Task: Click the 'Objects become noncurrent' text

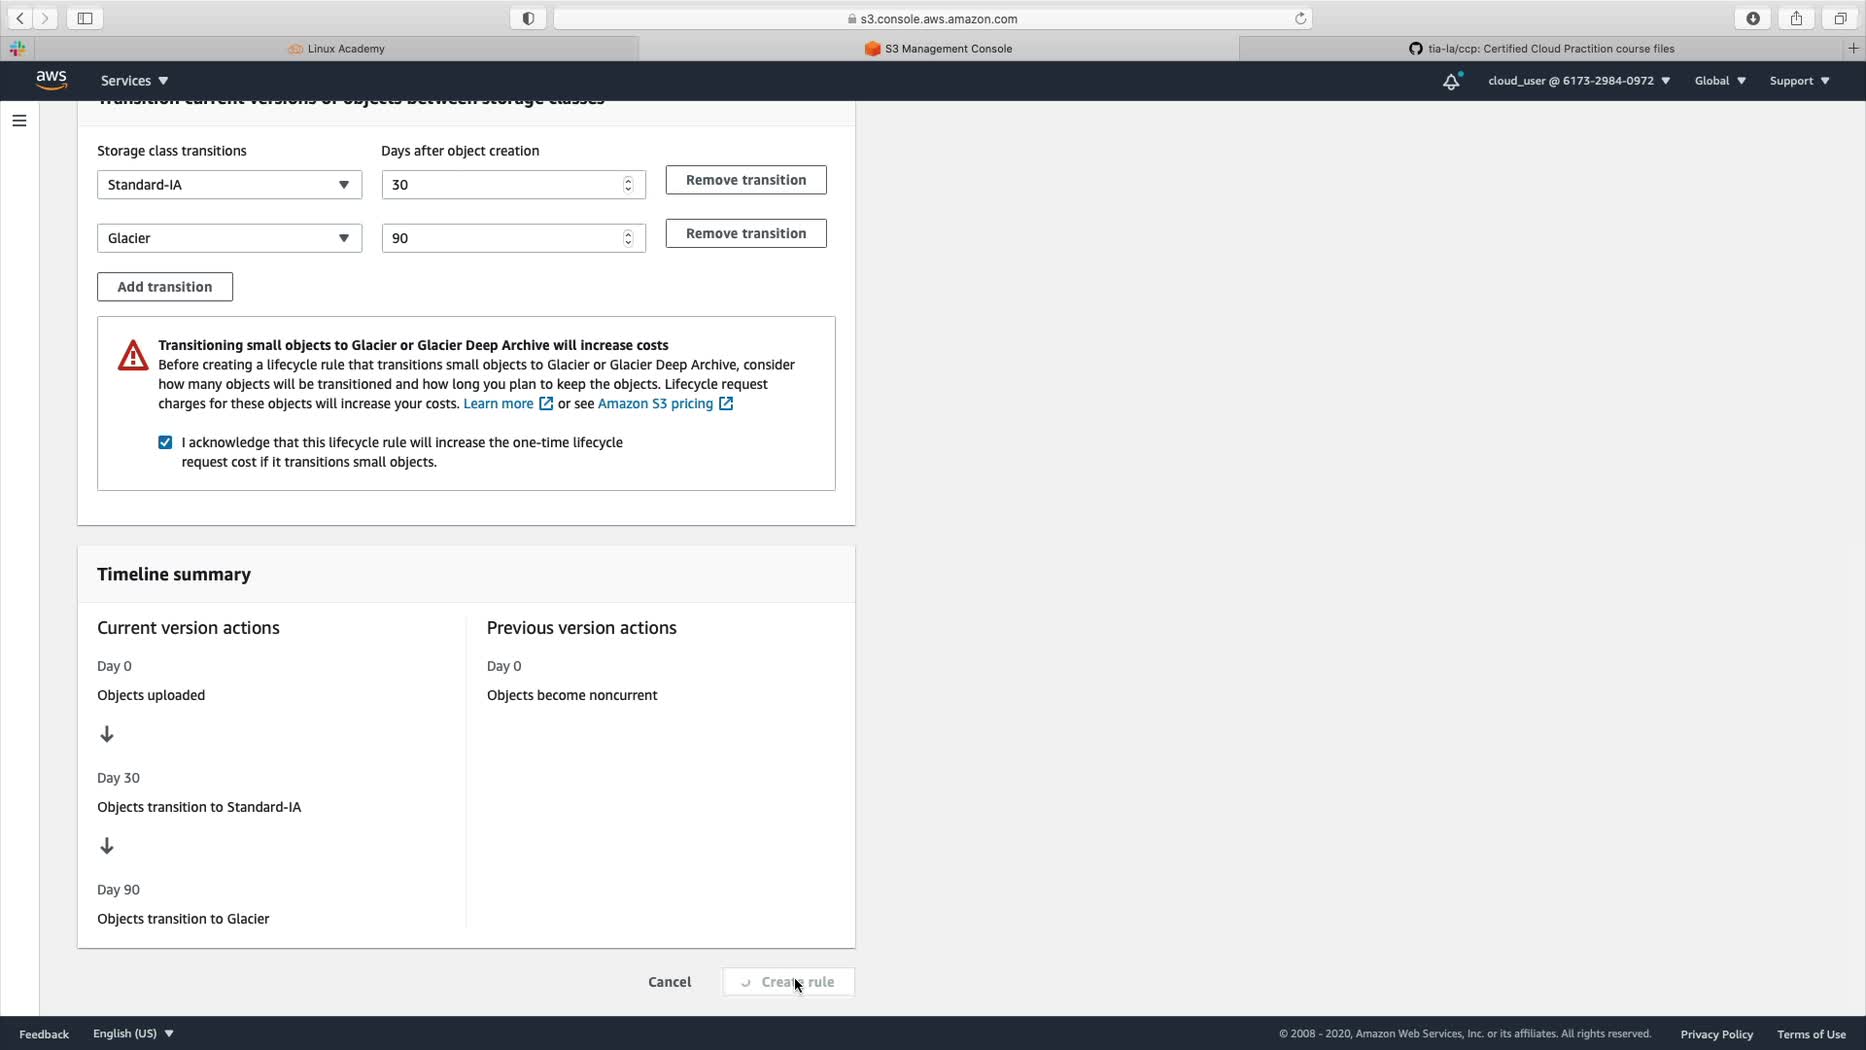Action: pyautogui.click(x=572, y=695)
